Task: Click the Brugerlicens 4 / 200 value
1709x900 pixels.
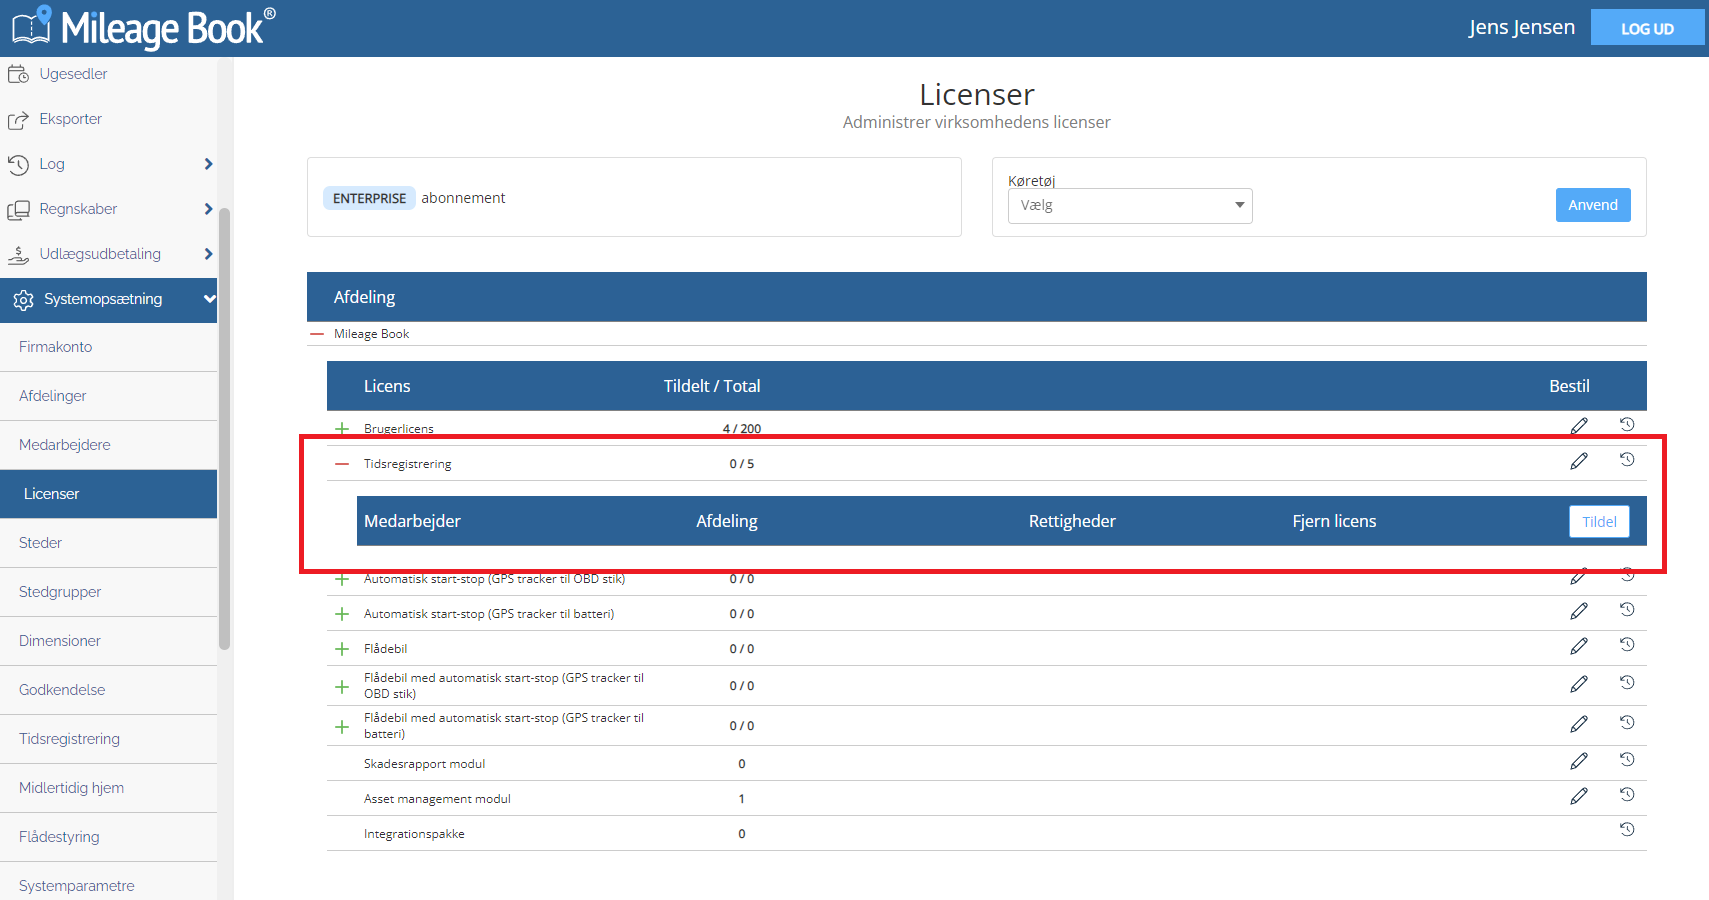Action: coord(742,429)
